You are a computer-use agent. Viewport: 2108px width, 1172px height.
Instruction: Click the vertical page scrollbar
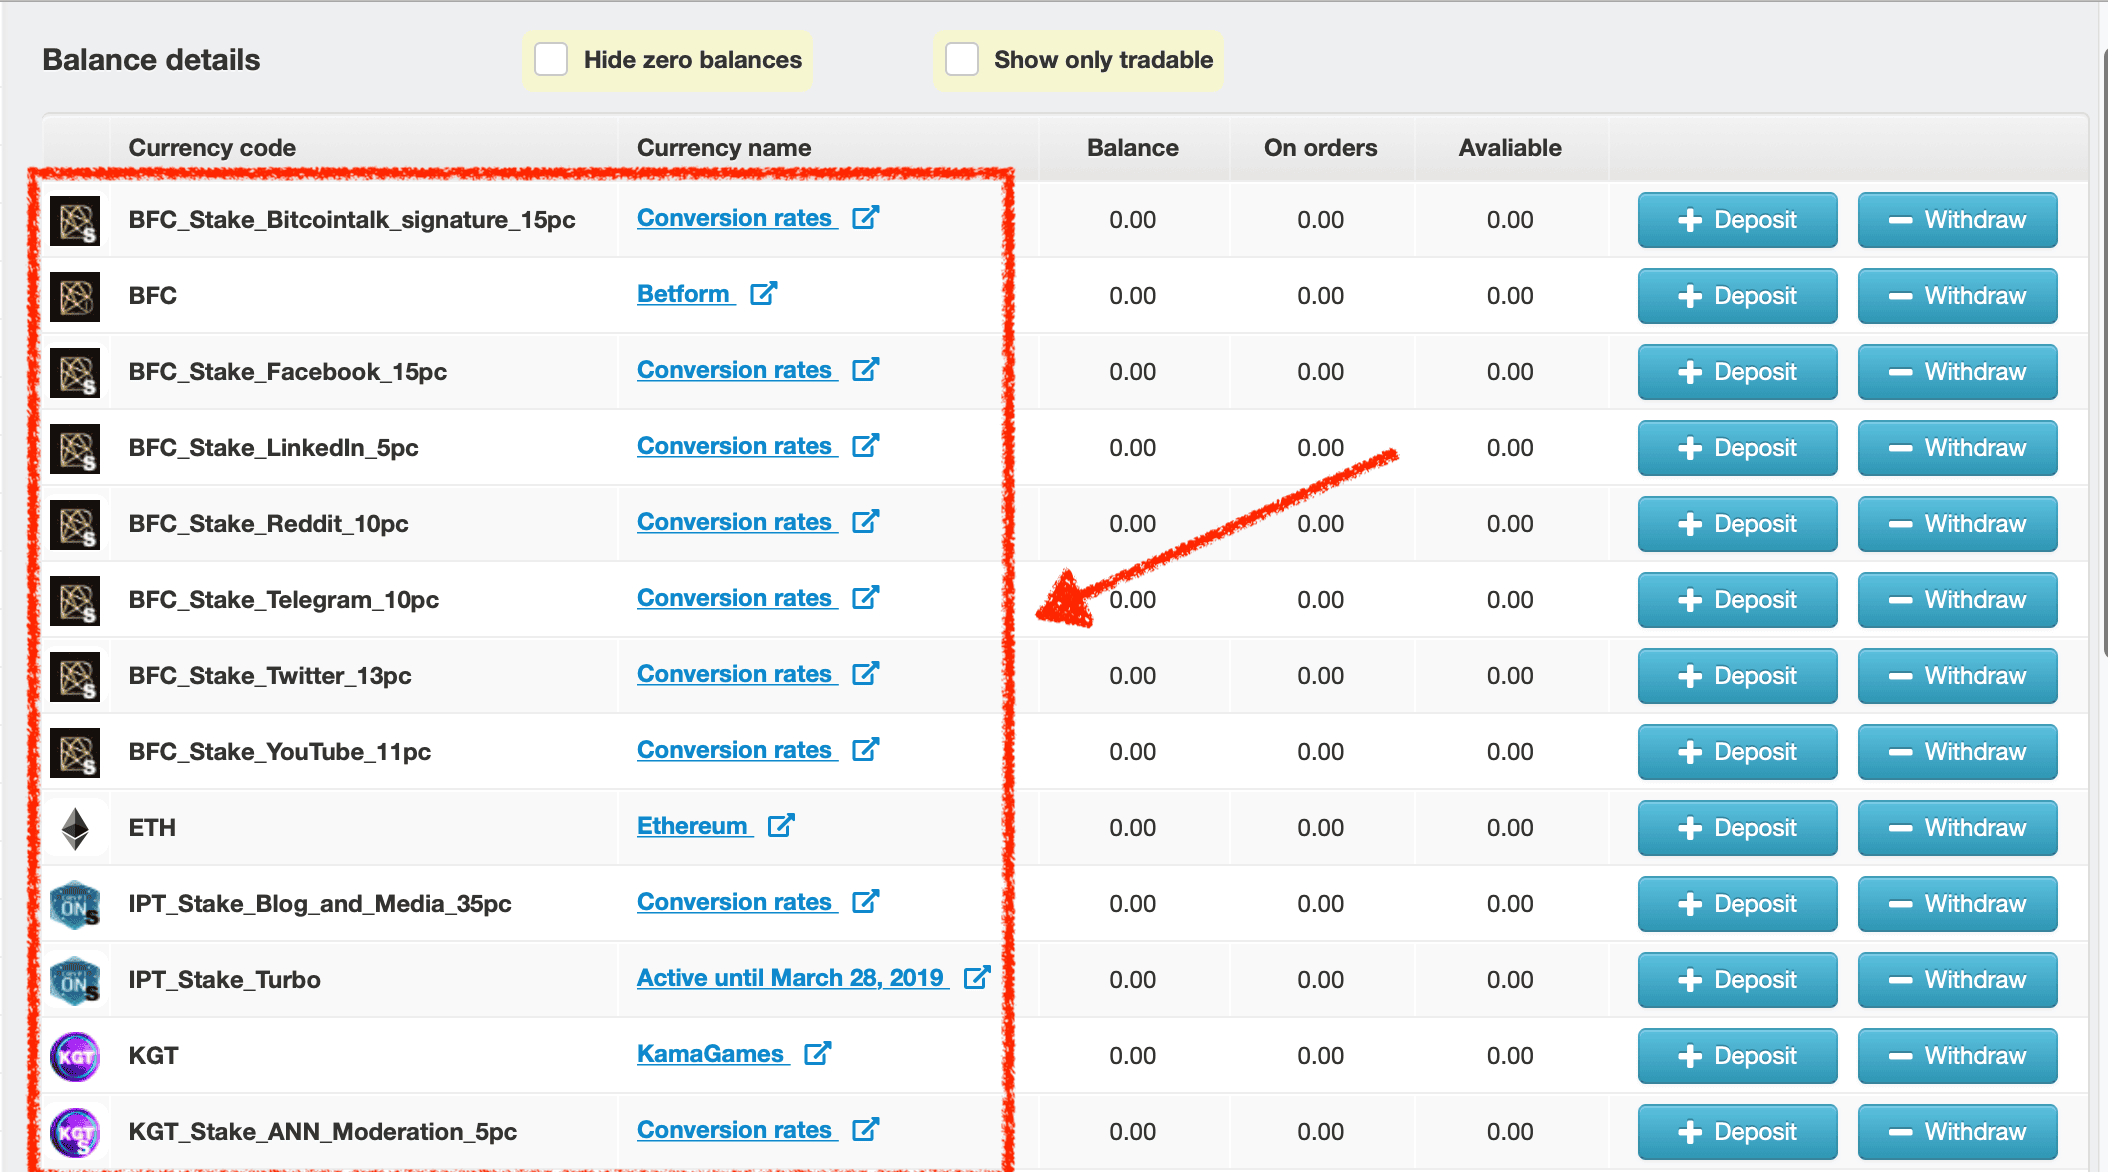point(2104,350)
